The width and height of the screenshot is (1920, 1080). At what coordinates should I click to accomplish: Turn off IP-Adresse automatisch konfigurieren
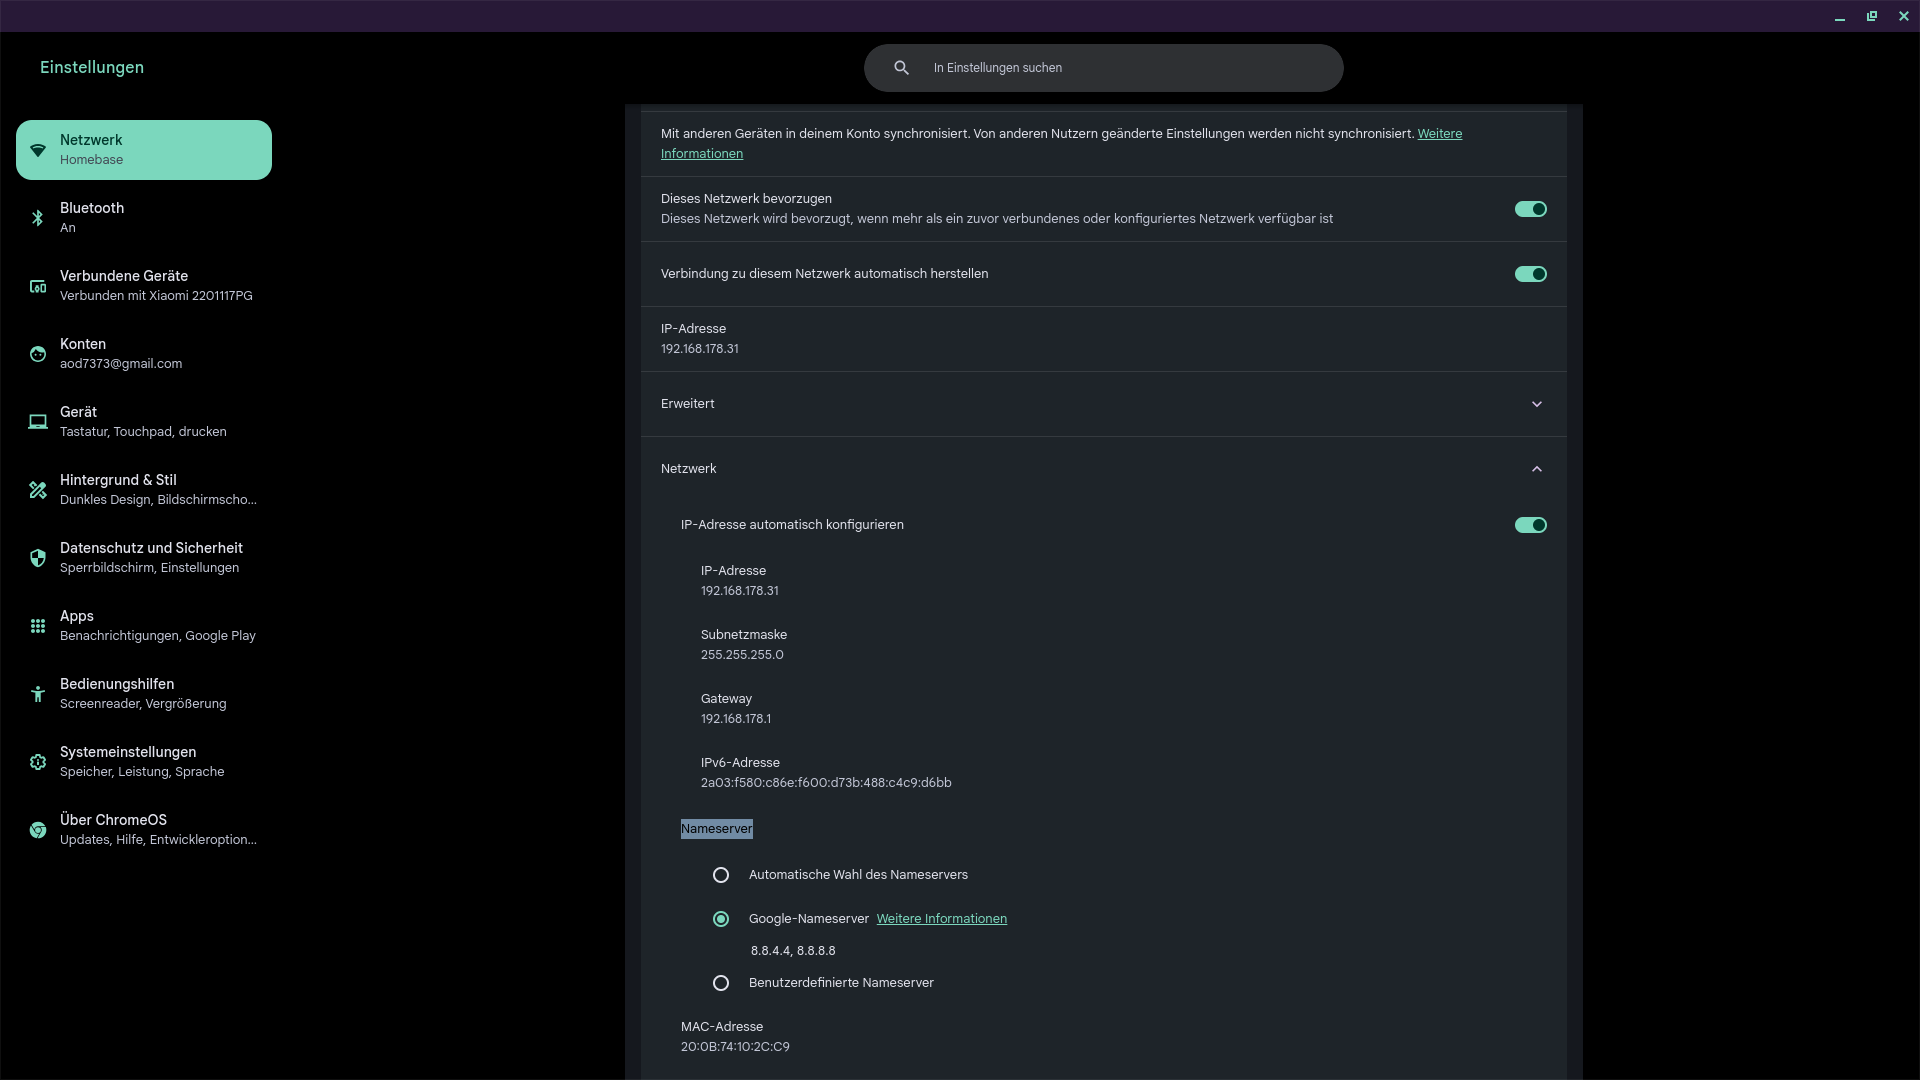click(1530, 525)
